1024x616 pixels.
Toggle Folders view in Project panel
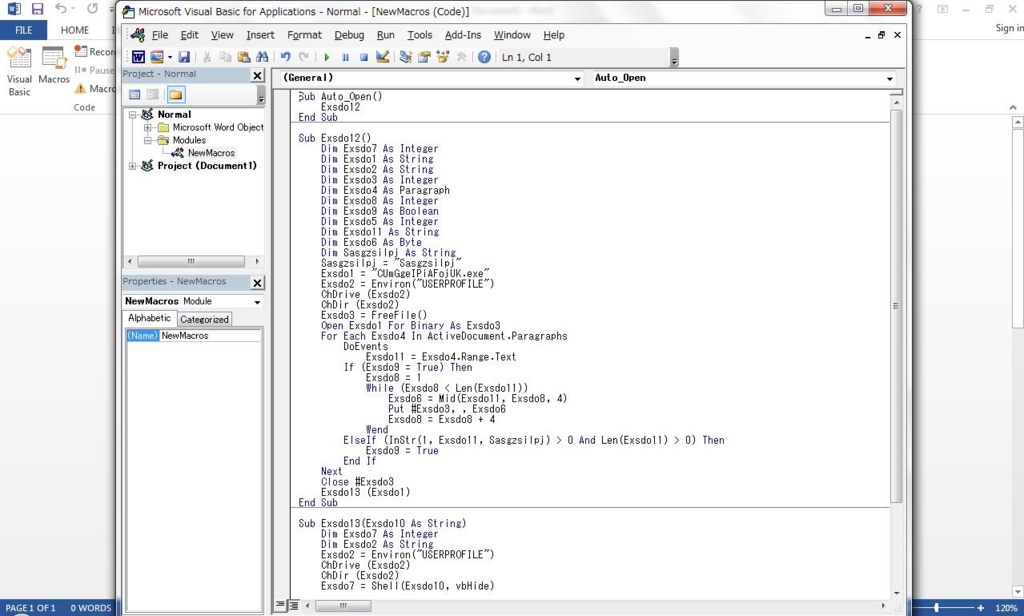176,95
